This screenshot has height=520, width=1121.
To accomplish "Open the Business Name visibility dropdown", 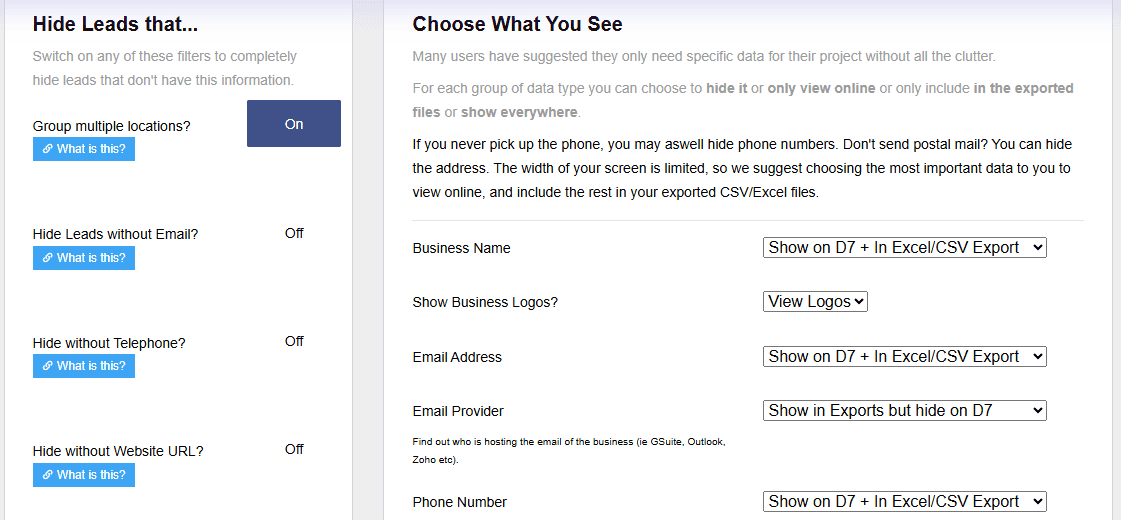I will point(904,247).
